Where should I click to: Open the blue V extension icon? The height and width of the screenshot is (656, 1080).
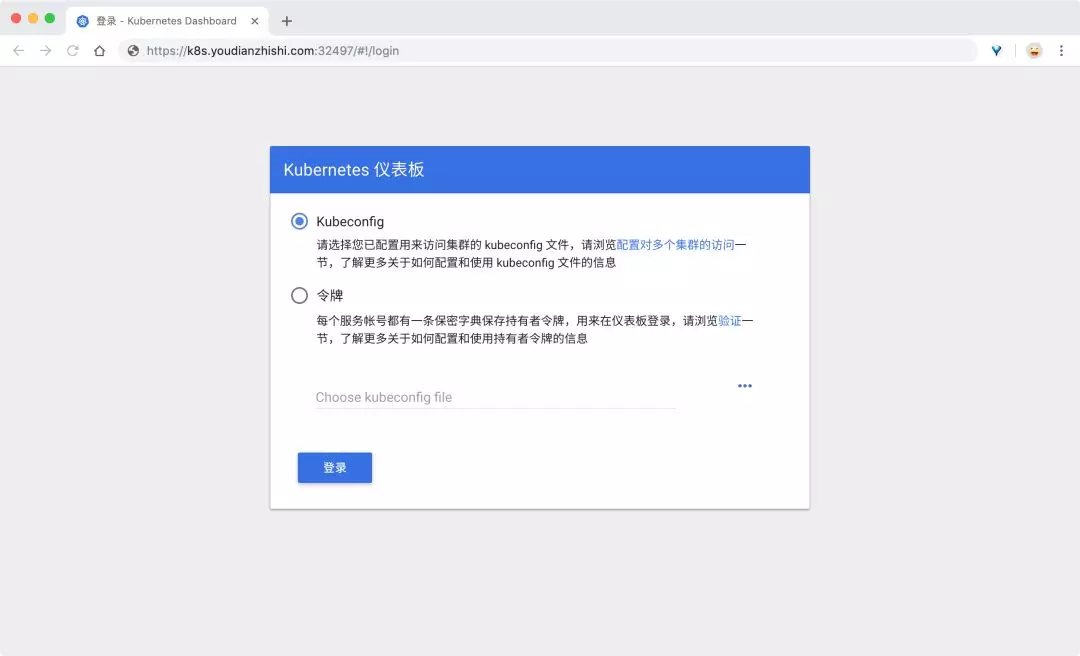(x=996, y=50)
